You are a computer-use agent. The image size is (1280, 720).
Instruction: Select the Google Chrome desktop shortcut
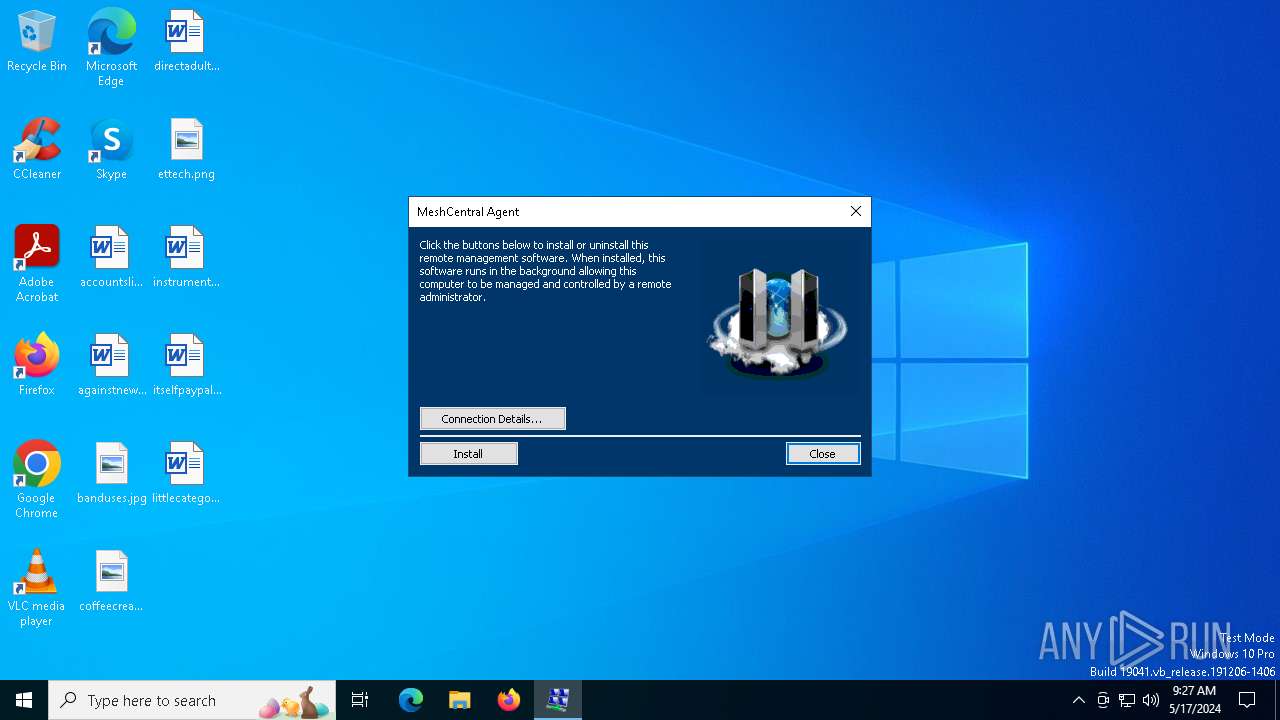tap(37, 480)
